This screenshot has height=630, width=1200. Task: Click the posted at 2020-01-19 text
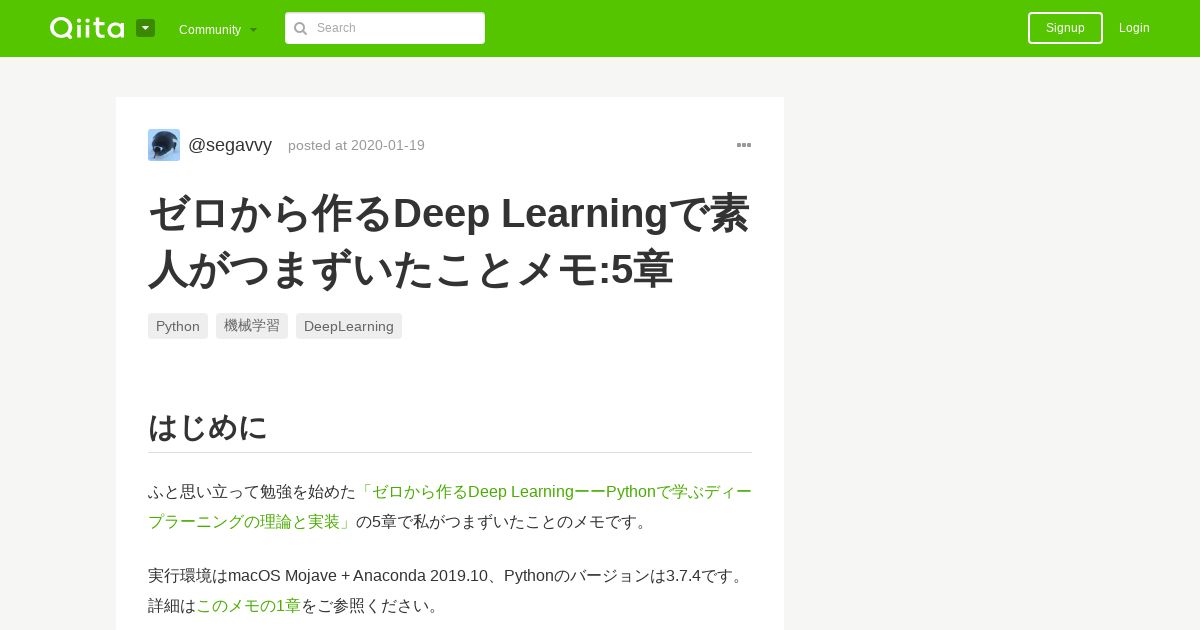(356, 145)
